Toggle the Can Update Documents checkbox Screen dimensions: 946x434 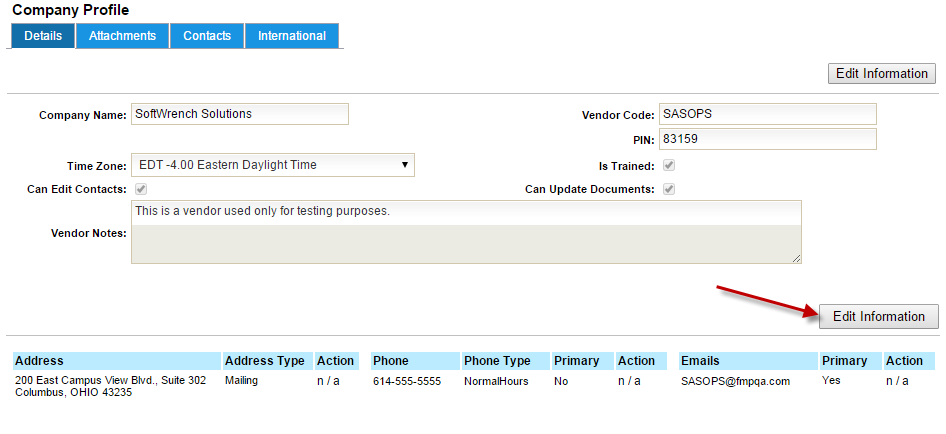pyautogui.click(x=668, y=189)
